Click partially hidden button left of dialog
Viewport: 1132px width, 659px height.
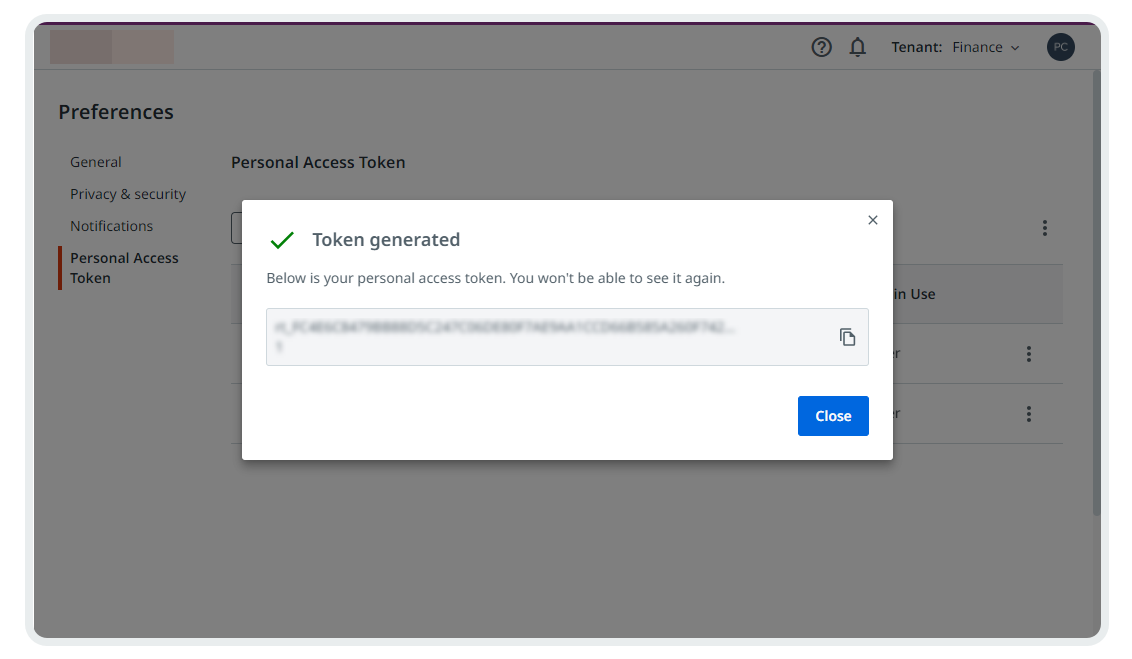(x=236, y=228)
